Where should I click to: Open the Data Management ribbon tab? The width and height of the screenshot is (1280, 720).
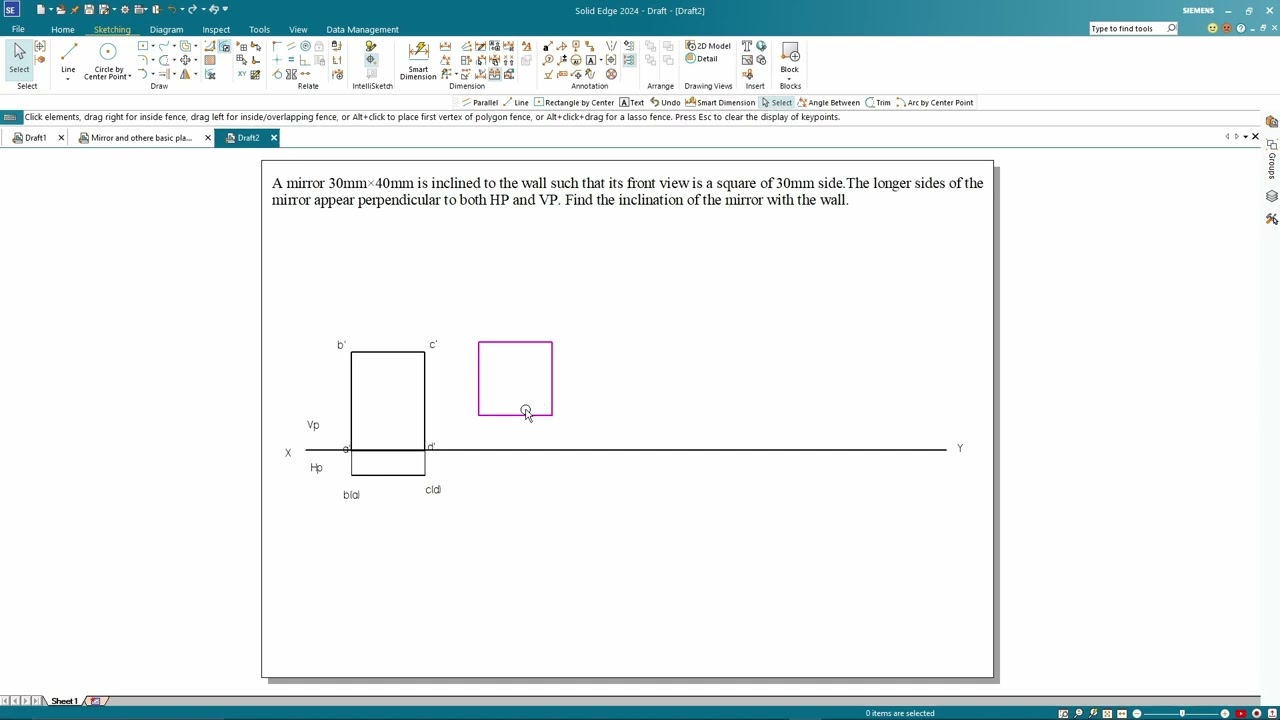pyautogui.click(x=362, y=29)
